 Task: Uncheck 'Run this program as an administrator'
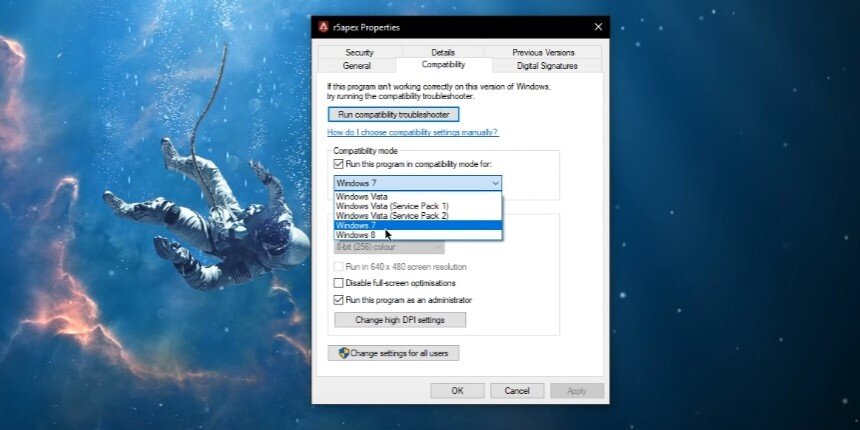coord(338,300)
